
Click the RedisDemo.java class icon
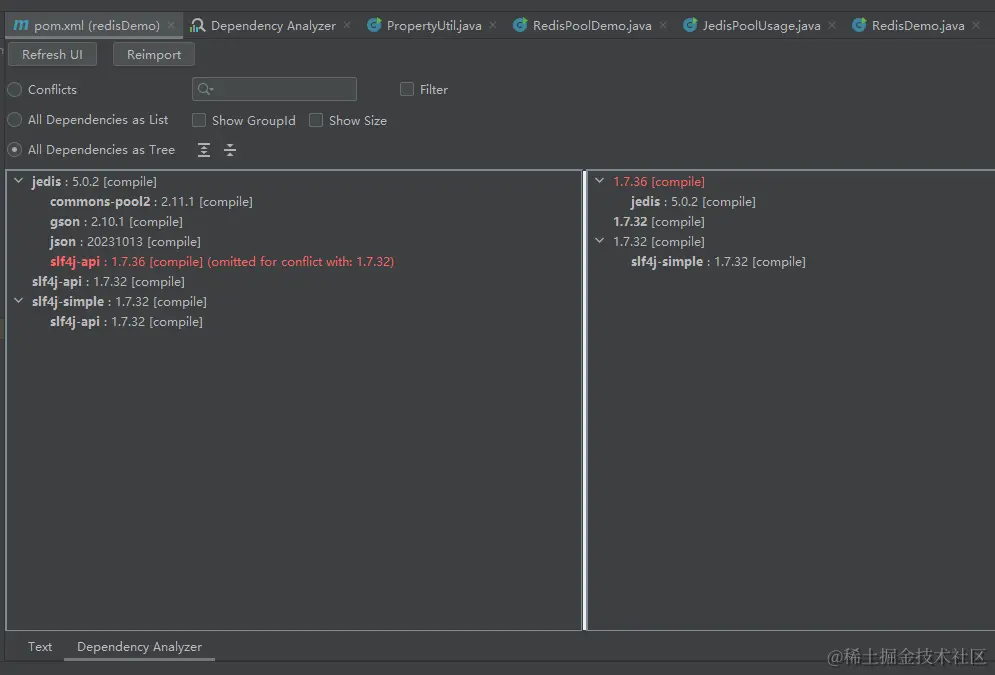(859, 25)
